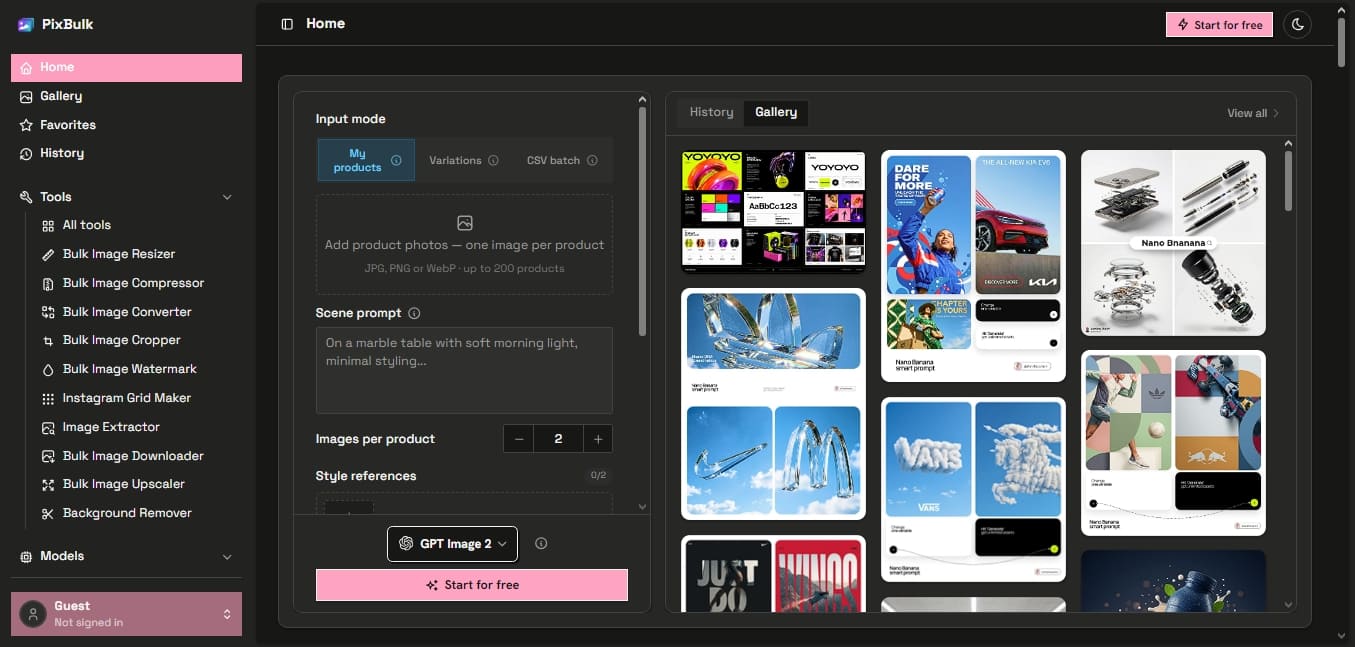Click the Bulk Image Upscaler icon
Viewport: 1355px width, 647px height.
tap(48, 485)
